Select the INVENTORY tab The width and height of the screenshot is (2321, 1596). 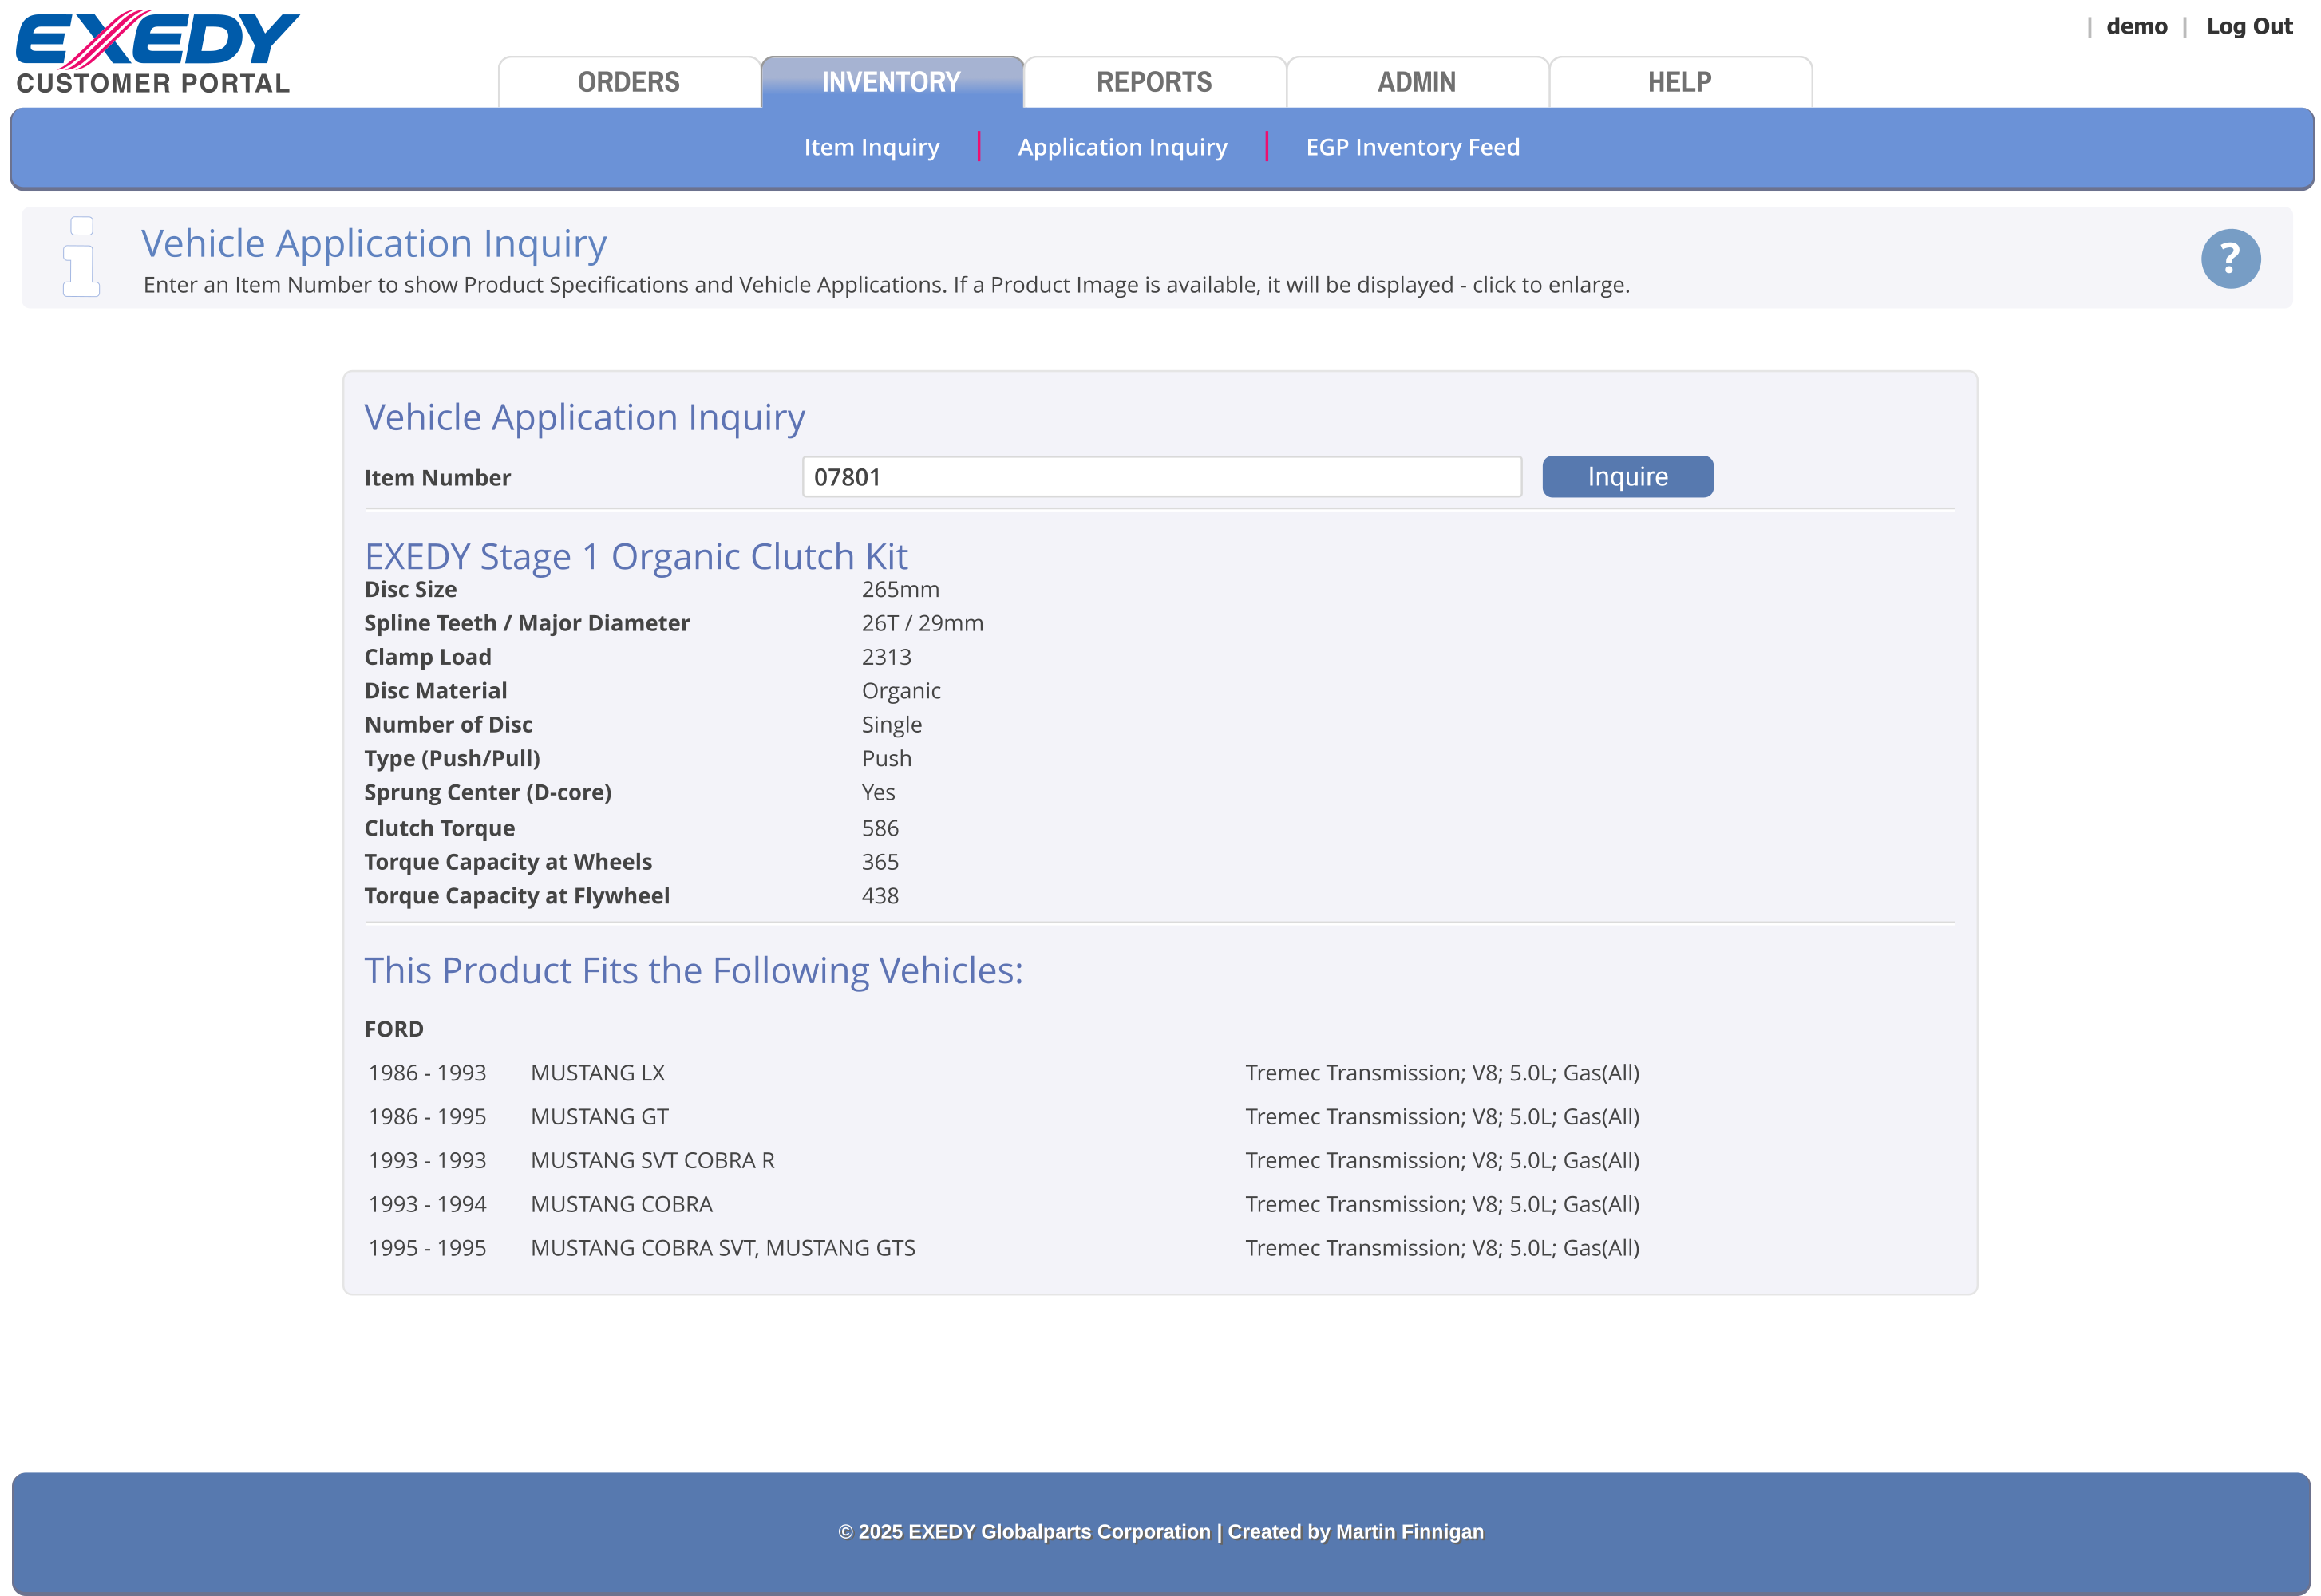point(891,82)
